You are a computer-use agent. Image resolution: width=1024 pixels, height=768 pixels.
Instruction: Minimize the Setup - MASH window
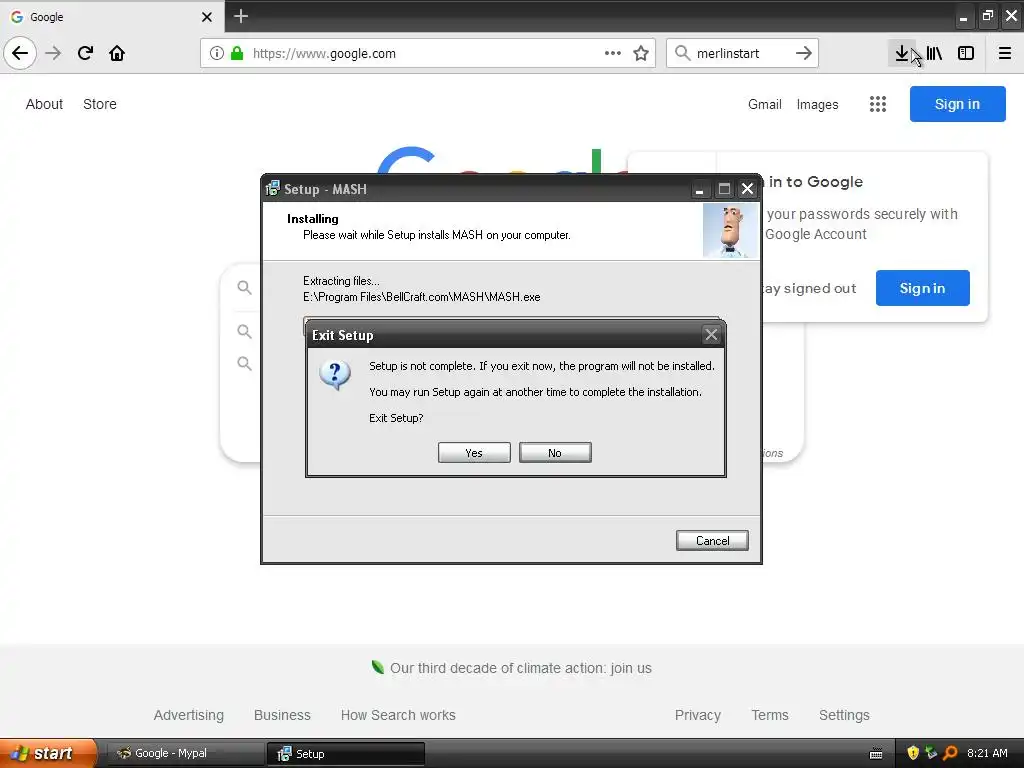[x=699, y=189]
